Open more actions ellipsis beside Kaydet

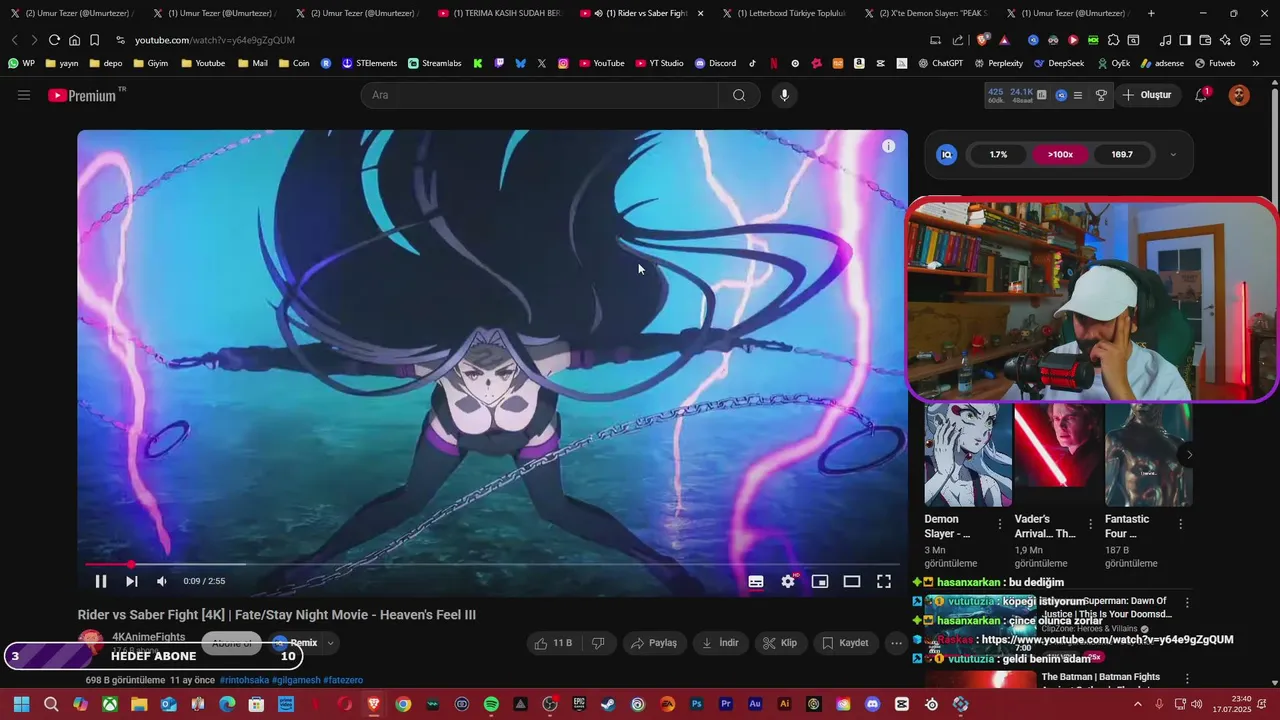tap(896, 643)
